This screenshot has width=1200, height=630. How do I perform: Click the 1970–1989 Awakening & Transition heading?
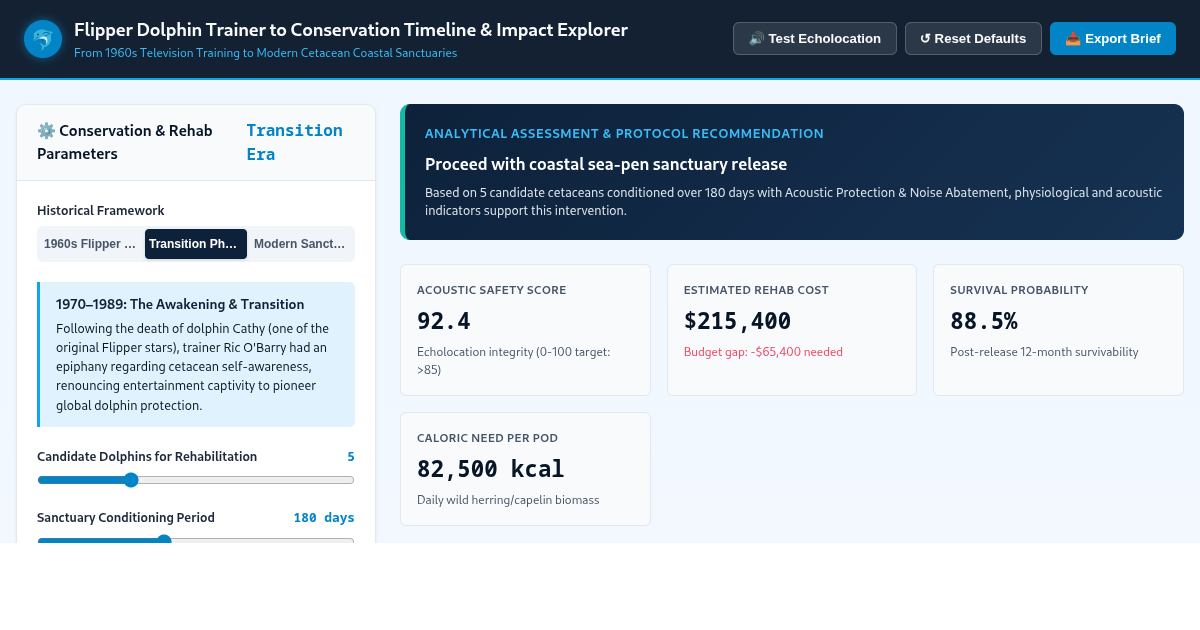180,304
